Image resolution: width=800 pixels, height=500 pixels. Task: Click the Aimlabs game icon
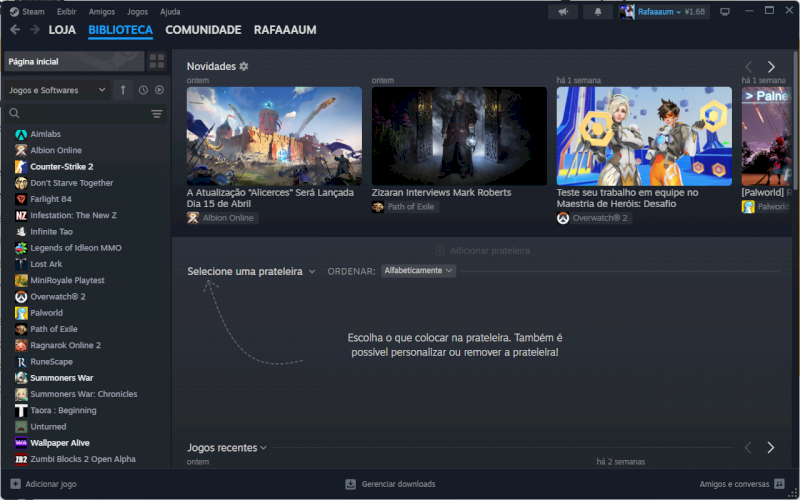(x=21, y=134)
